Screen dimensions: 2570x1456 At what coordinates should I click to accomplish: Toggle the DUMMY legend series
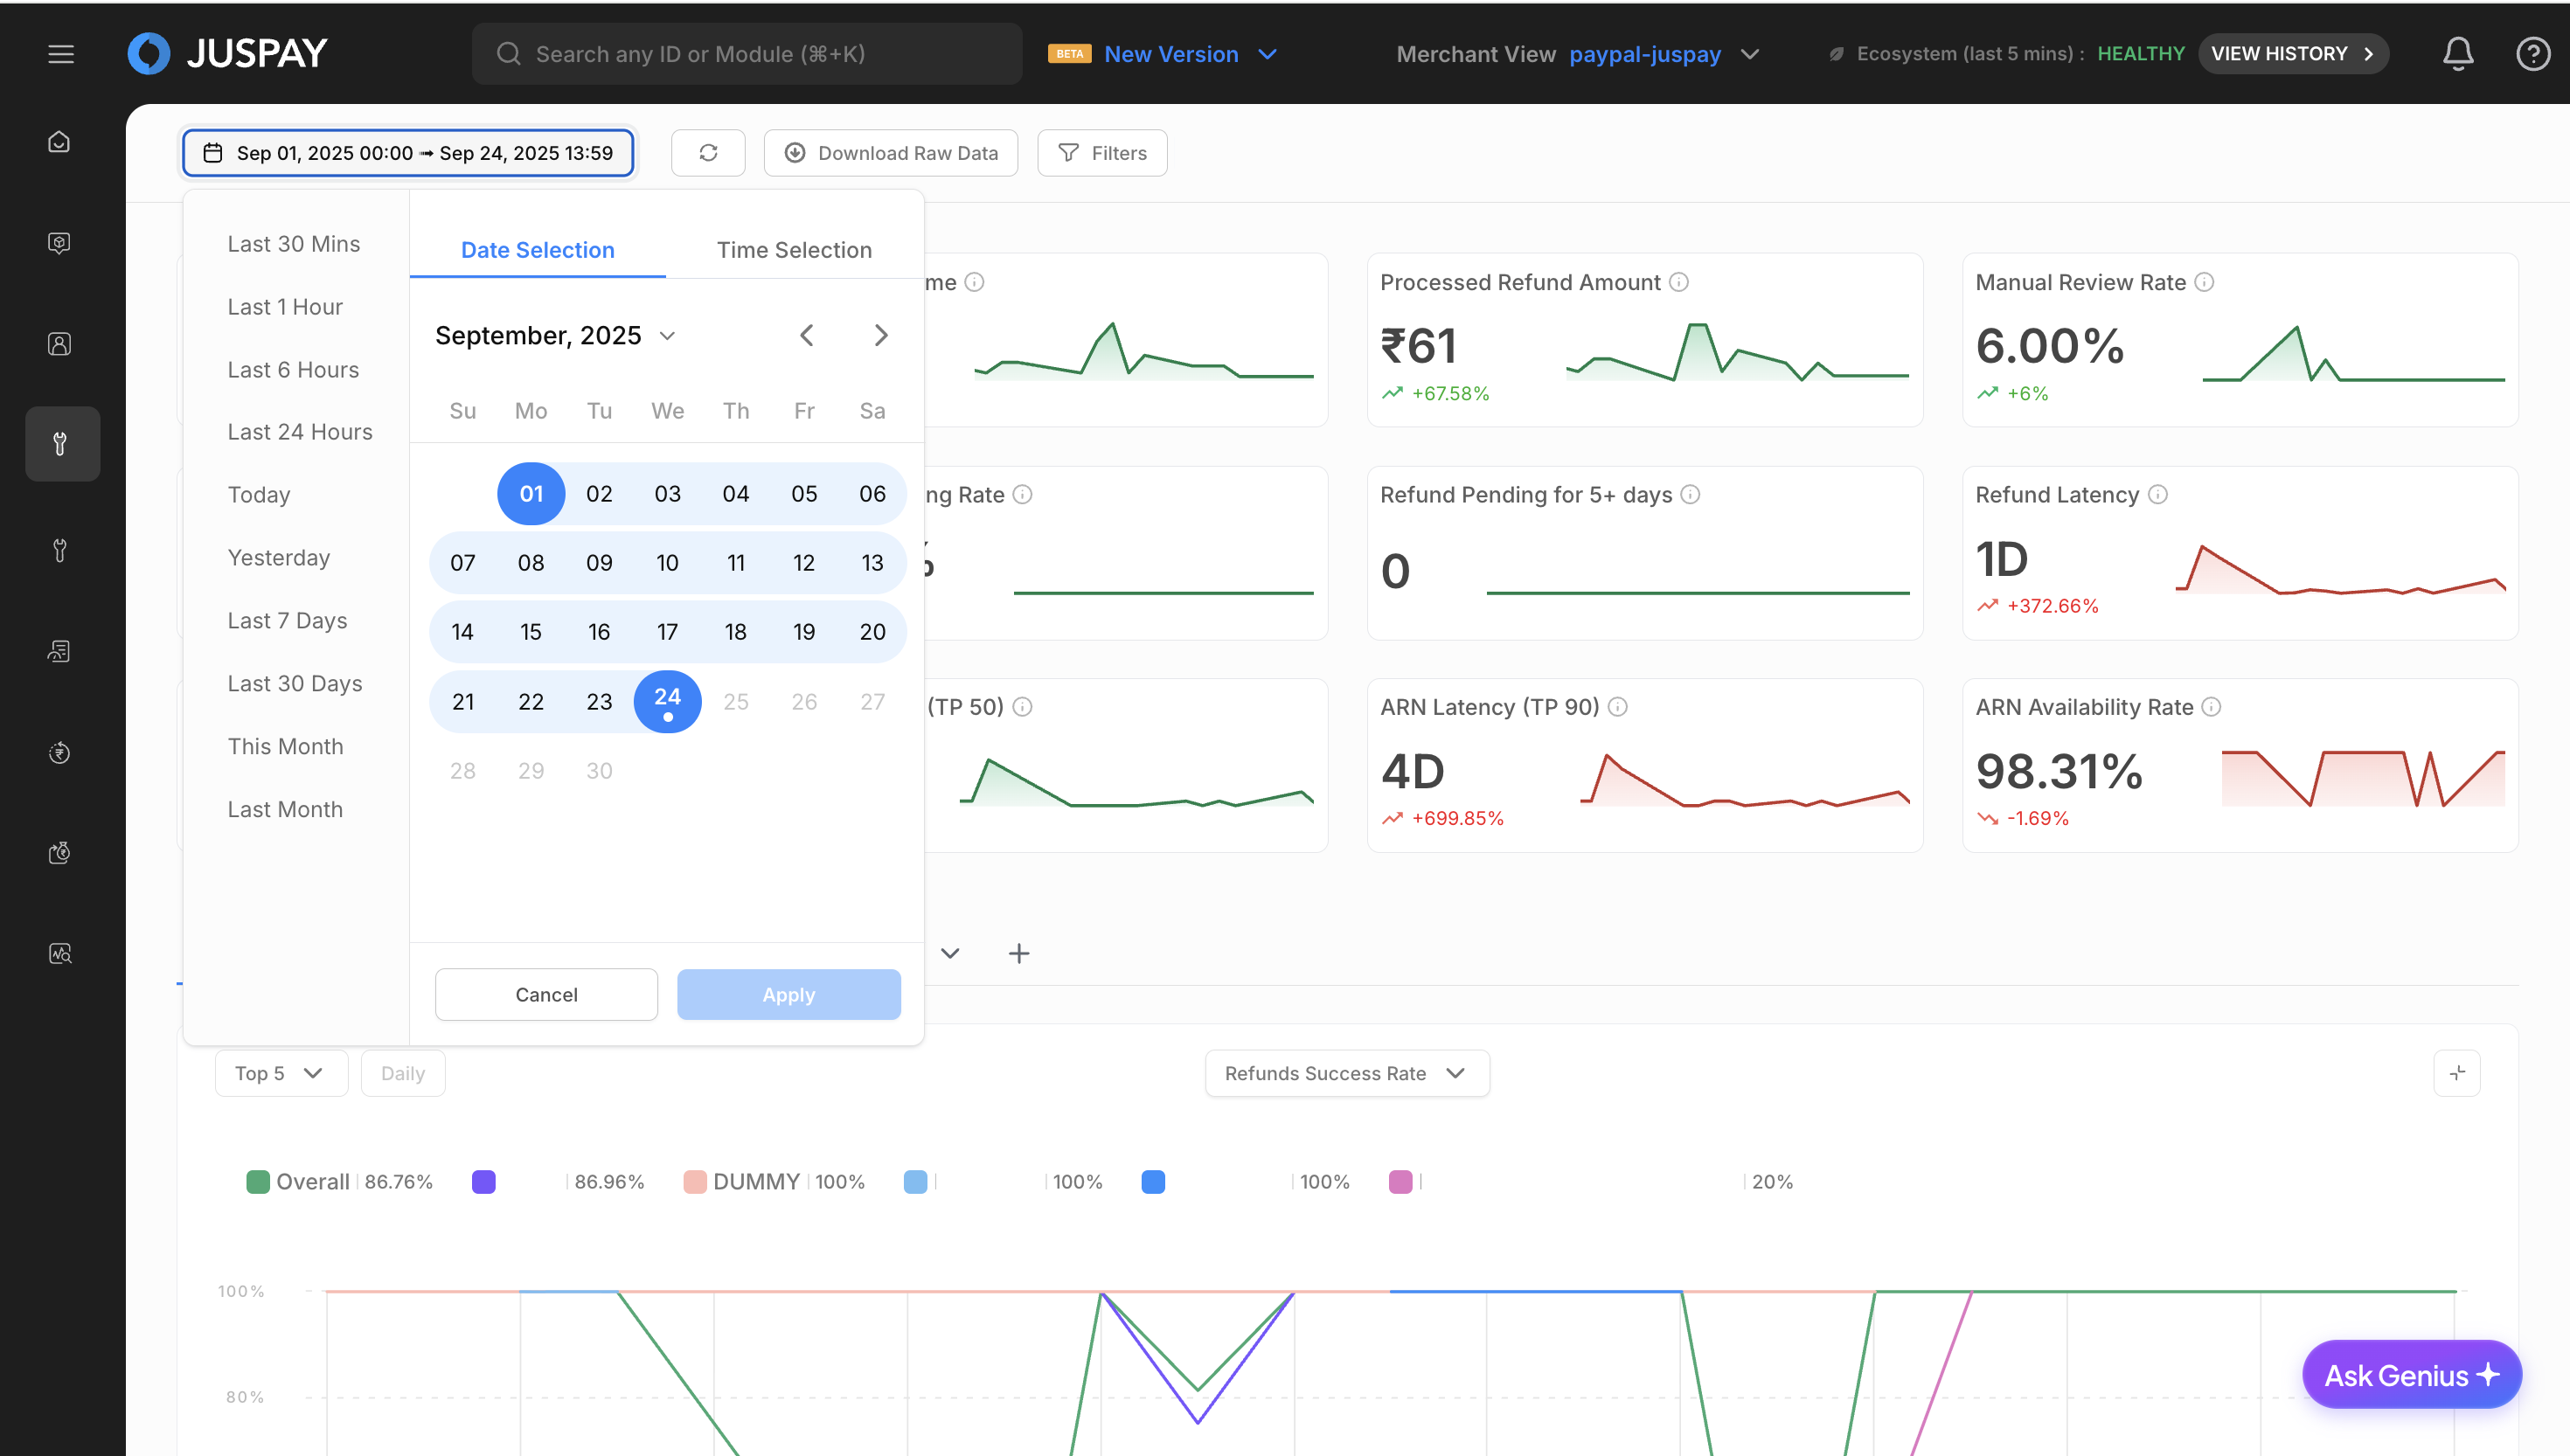pos(755,1182)
